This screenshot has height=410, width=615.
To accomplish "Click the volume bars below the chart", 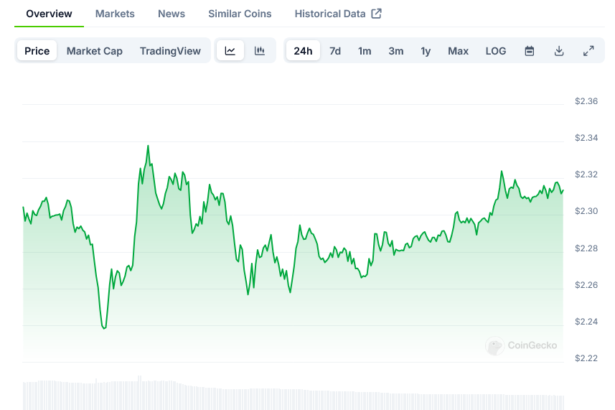I will [290, 394].
